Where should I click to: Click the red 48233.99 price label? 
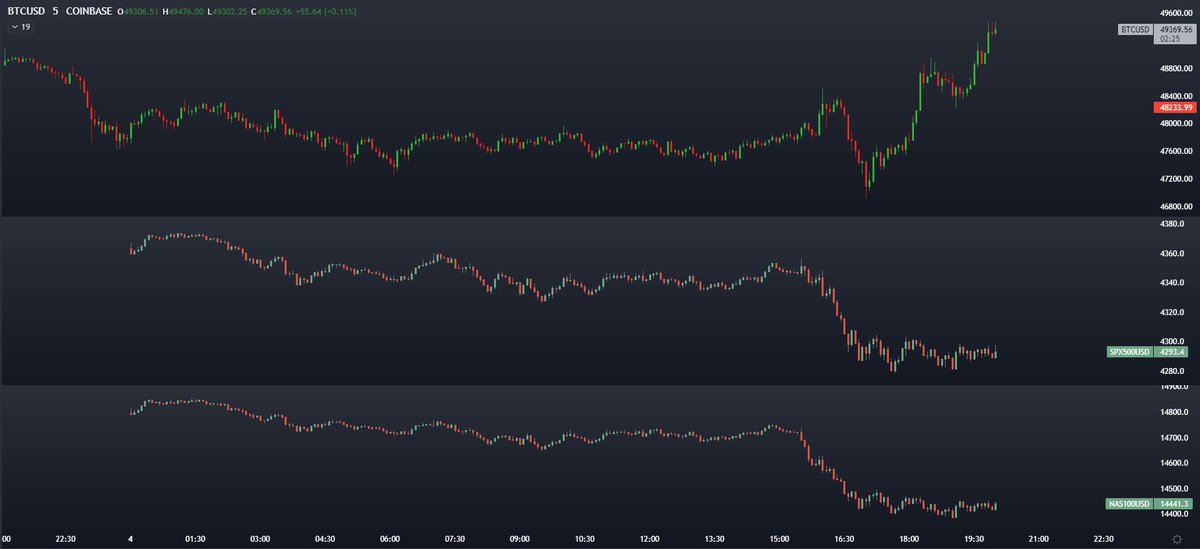[1173, 106]
